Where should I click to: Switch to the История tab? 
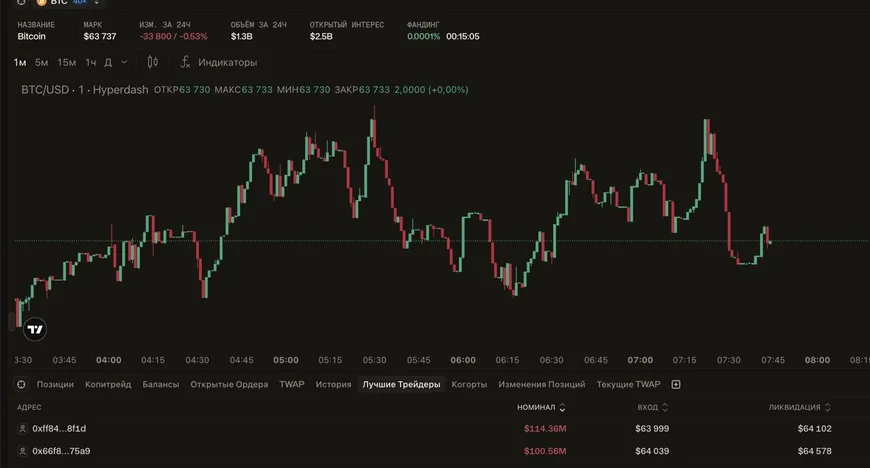[x=333, y=384]
